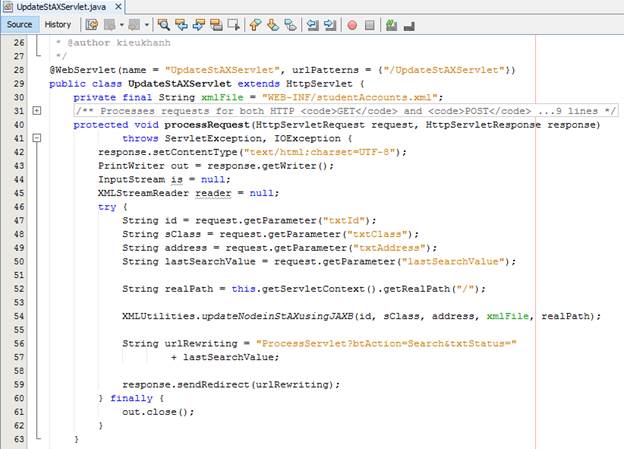This screenshot has height=449, width=624.
Task: Open the Forward navigation dropdown arrow
Action: tap(146, 25)
